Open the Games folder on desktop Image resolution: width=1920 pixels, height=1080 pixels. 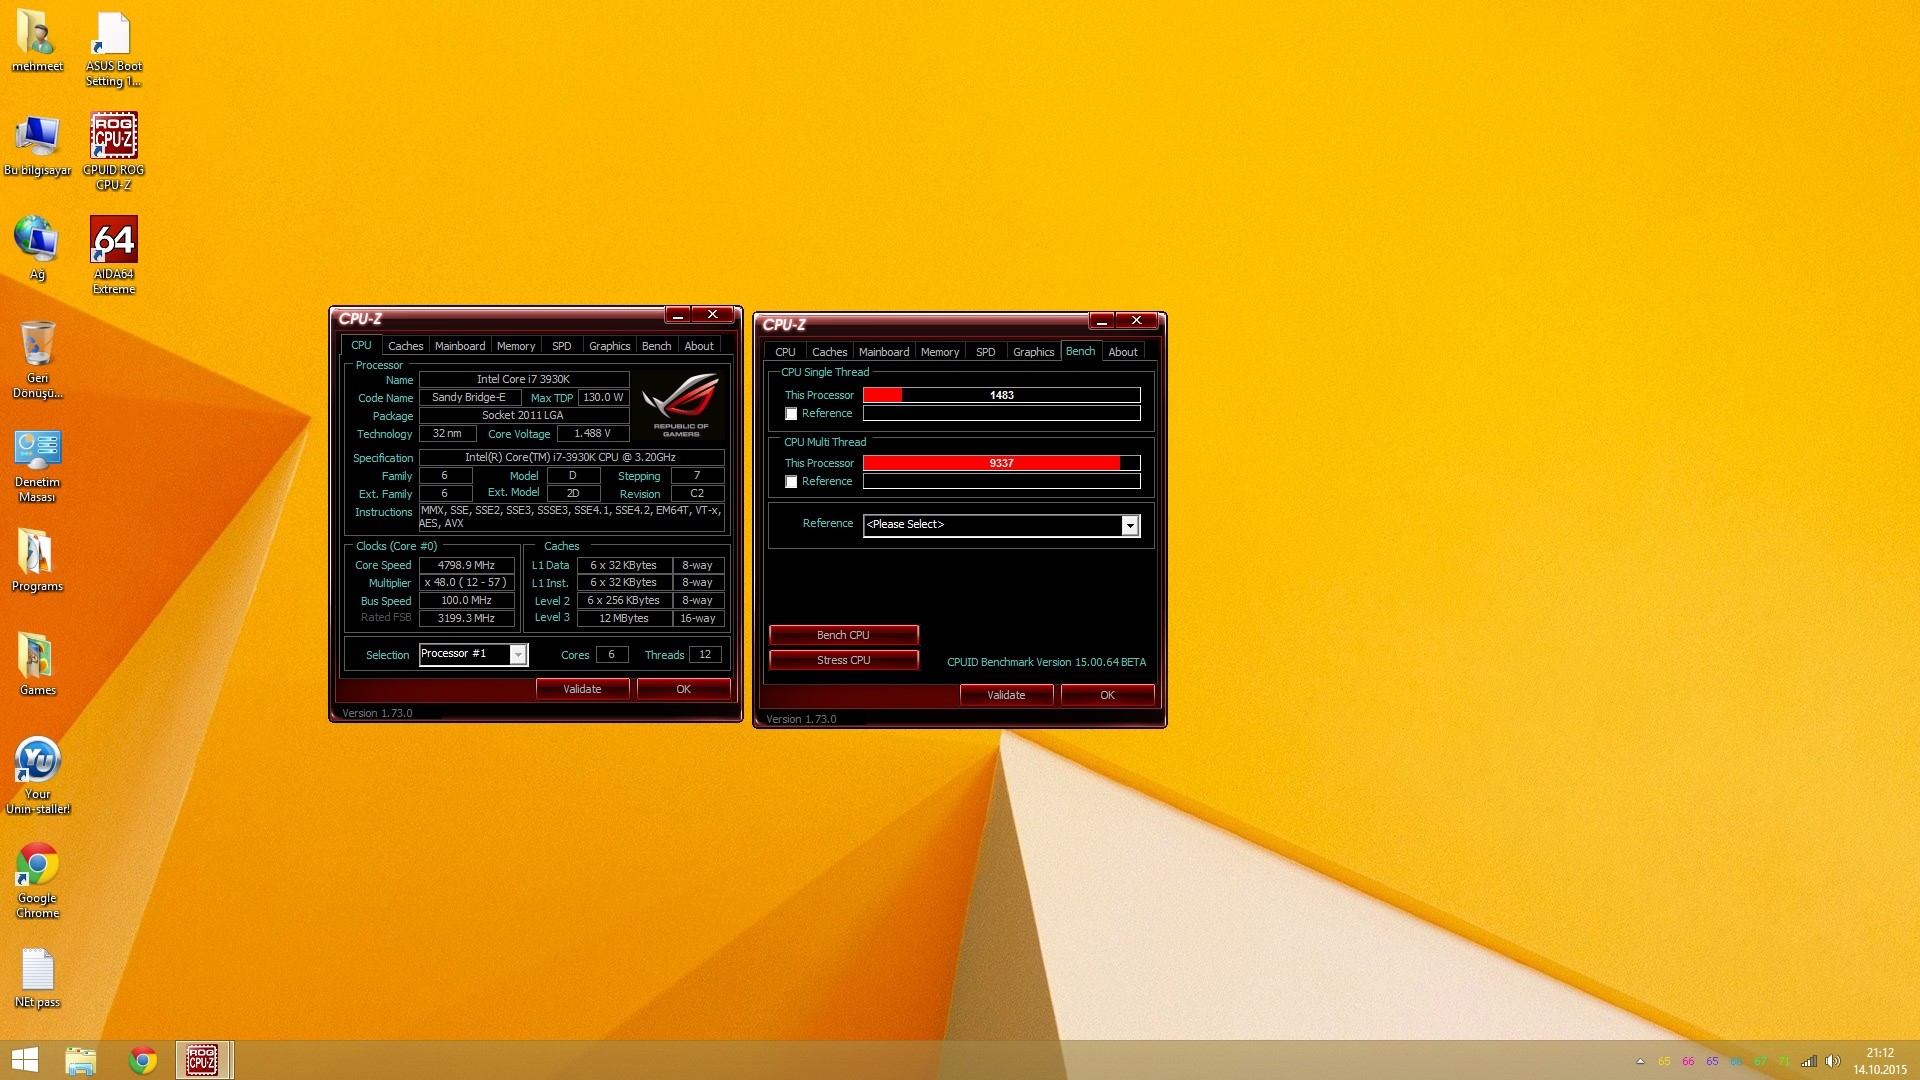[37, 664]
